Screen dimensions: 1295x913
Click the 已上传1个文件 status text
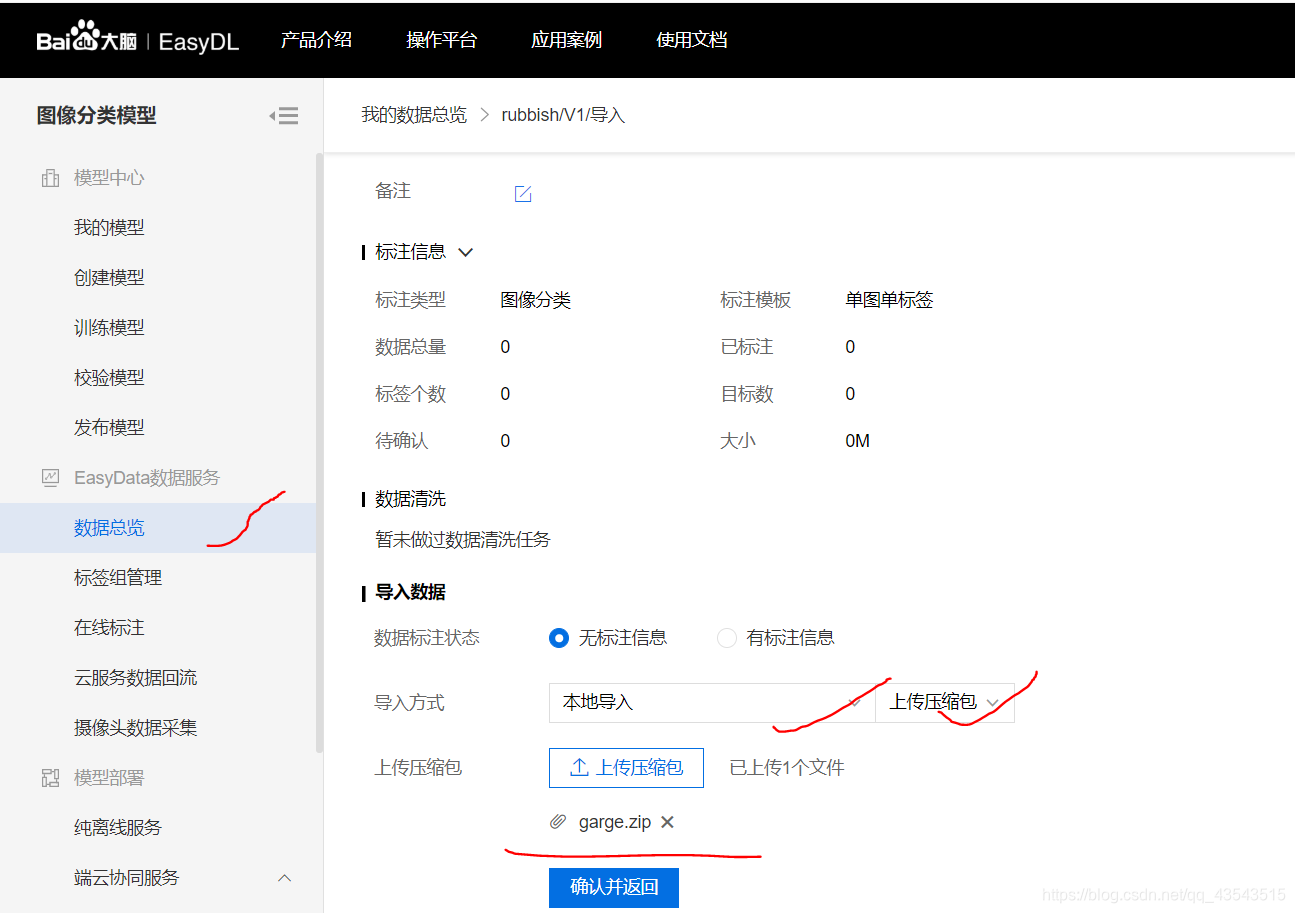(787, 767)
